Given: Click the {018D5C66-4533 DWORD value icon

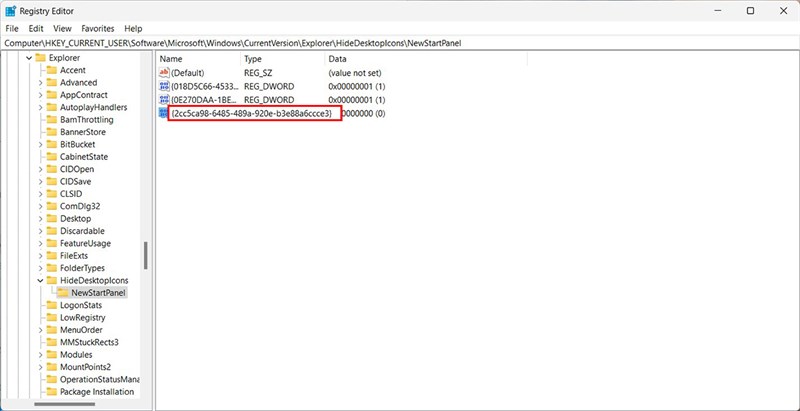Looking at the screenshot, I should point(164,87).
